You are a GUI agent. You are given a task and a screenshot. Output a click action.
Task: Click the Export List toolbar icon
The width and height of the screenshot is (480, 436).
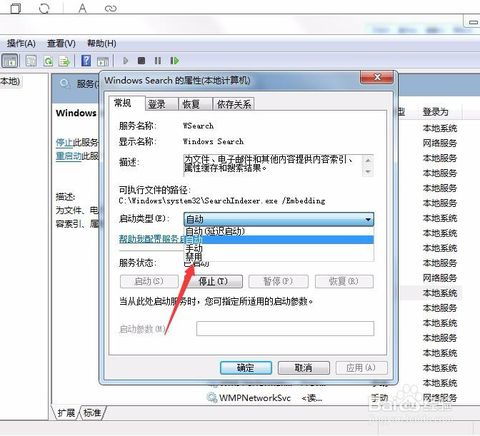click(64, 61)
